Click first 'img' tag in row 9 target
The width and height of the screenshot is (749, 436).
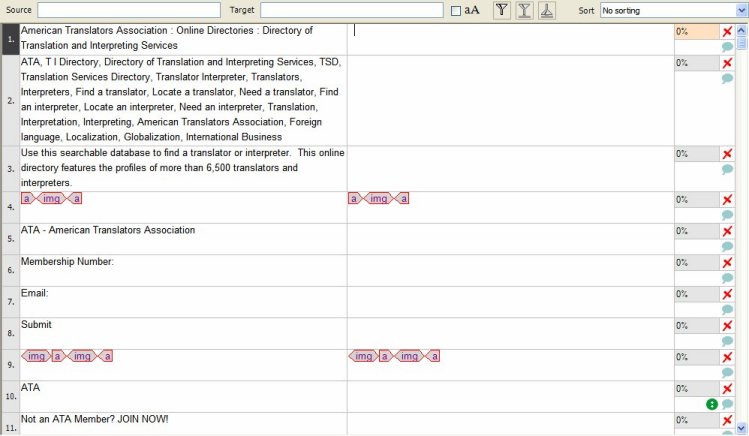[363, 356]
